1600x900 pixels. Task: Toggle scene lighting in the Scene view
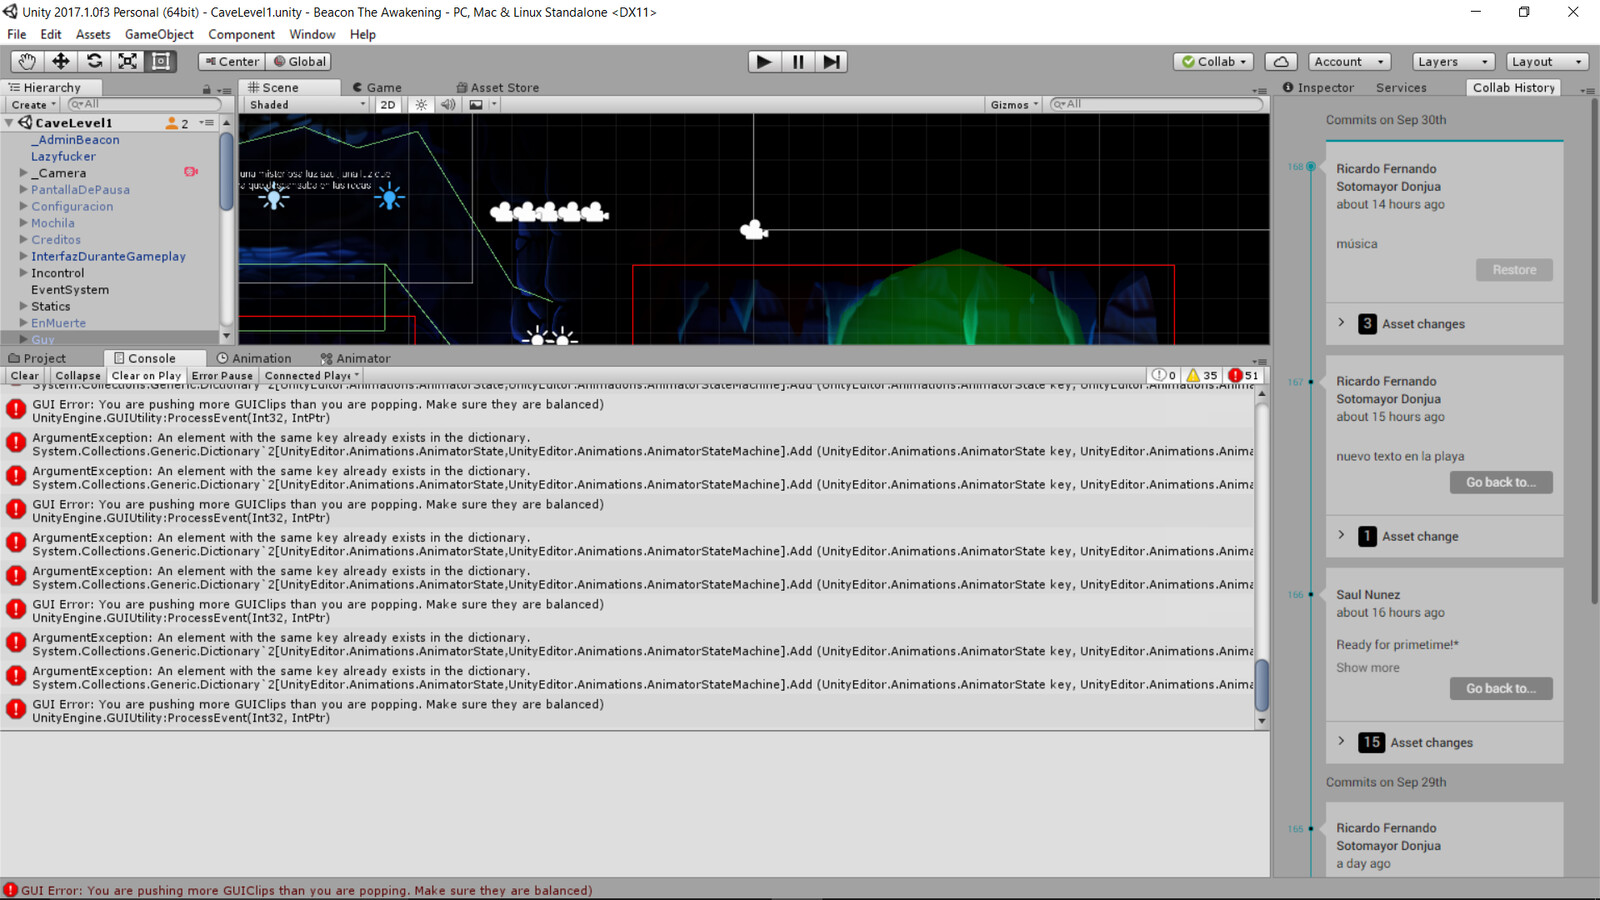[421, 104]
